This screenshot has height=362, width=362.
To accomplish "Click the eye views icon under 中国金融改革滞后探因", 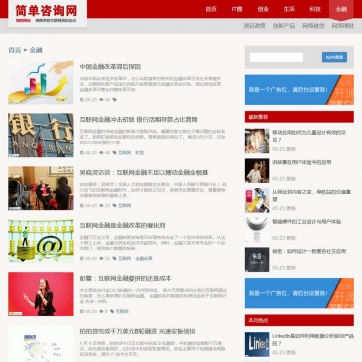I will tap(101, 100).
